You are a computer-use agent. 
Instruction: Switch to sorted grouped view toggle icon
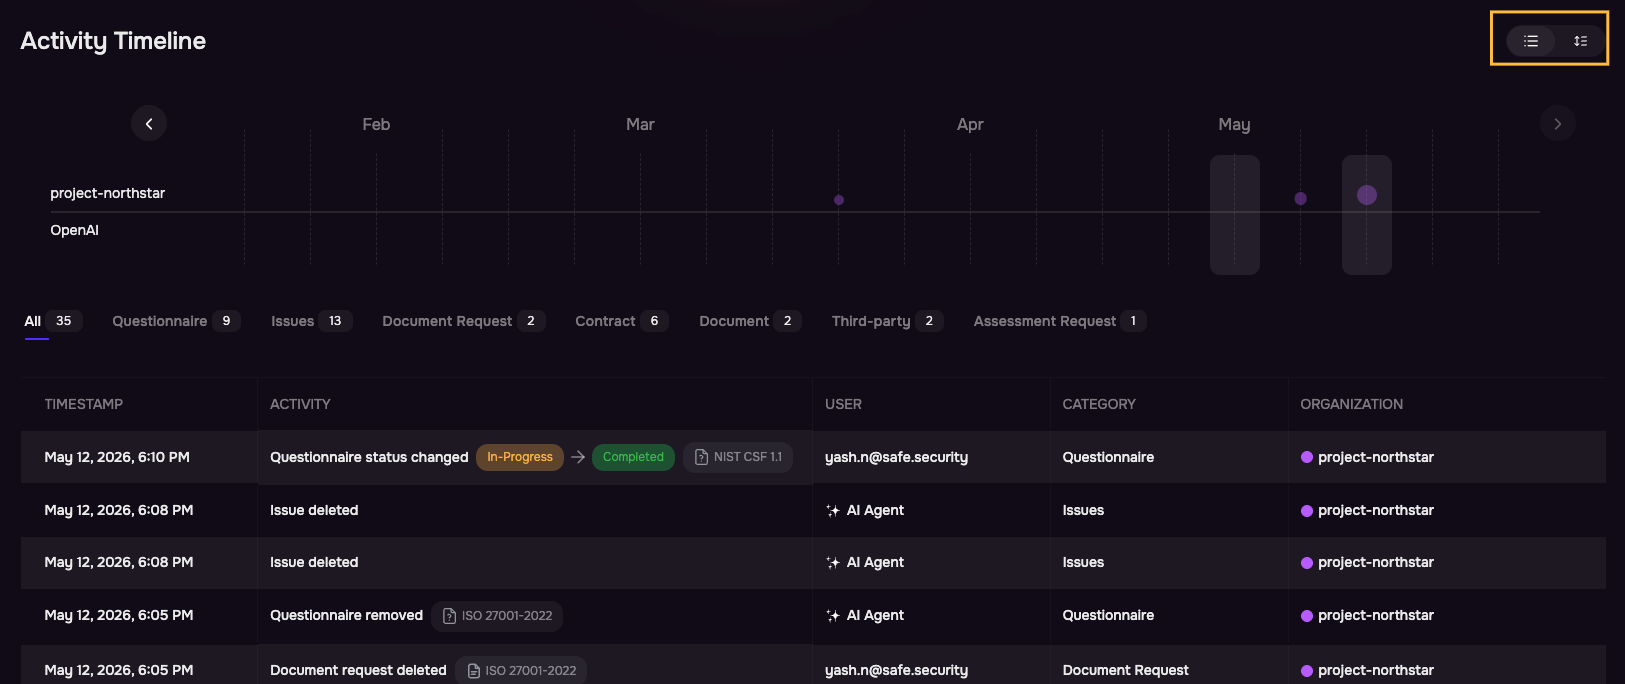pos(1580,41)
